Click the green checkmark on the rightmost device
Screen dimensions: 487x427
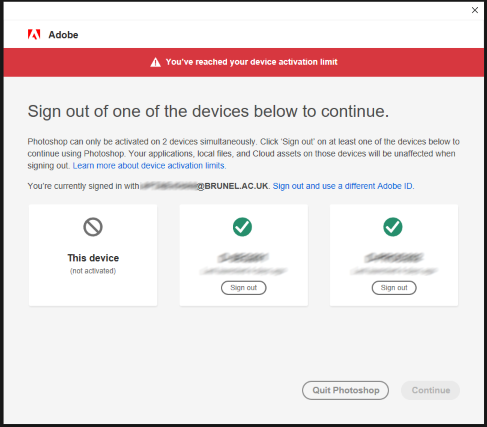tap(393, 227)
